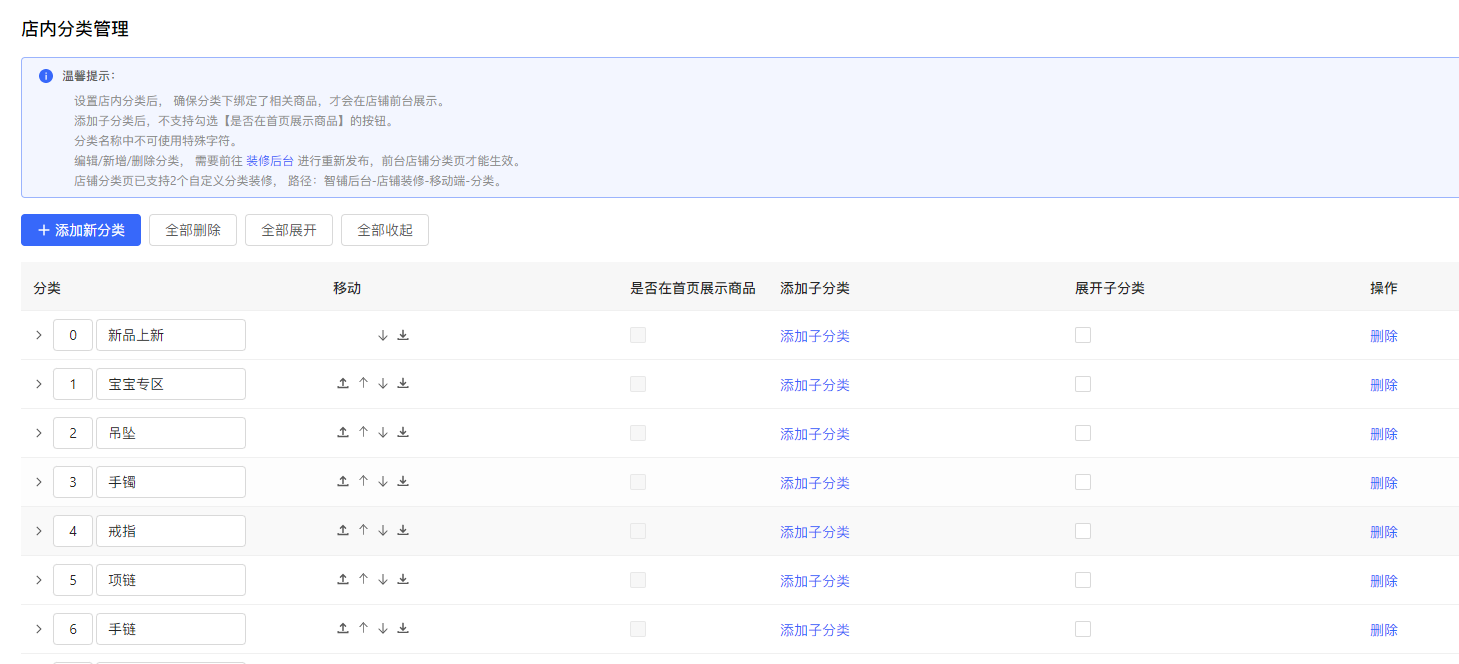The height and width of the screenshot is (664, 1459).
Task: Move 新品上新 category down one position
Action: [x=383, y=335]
